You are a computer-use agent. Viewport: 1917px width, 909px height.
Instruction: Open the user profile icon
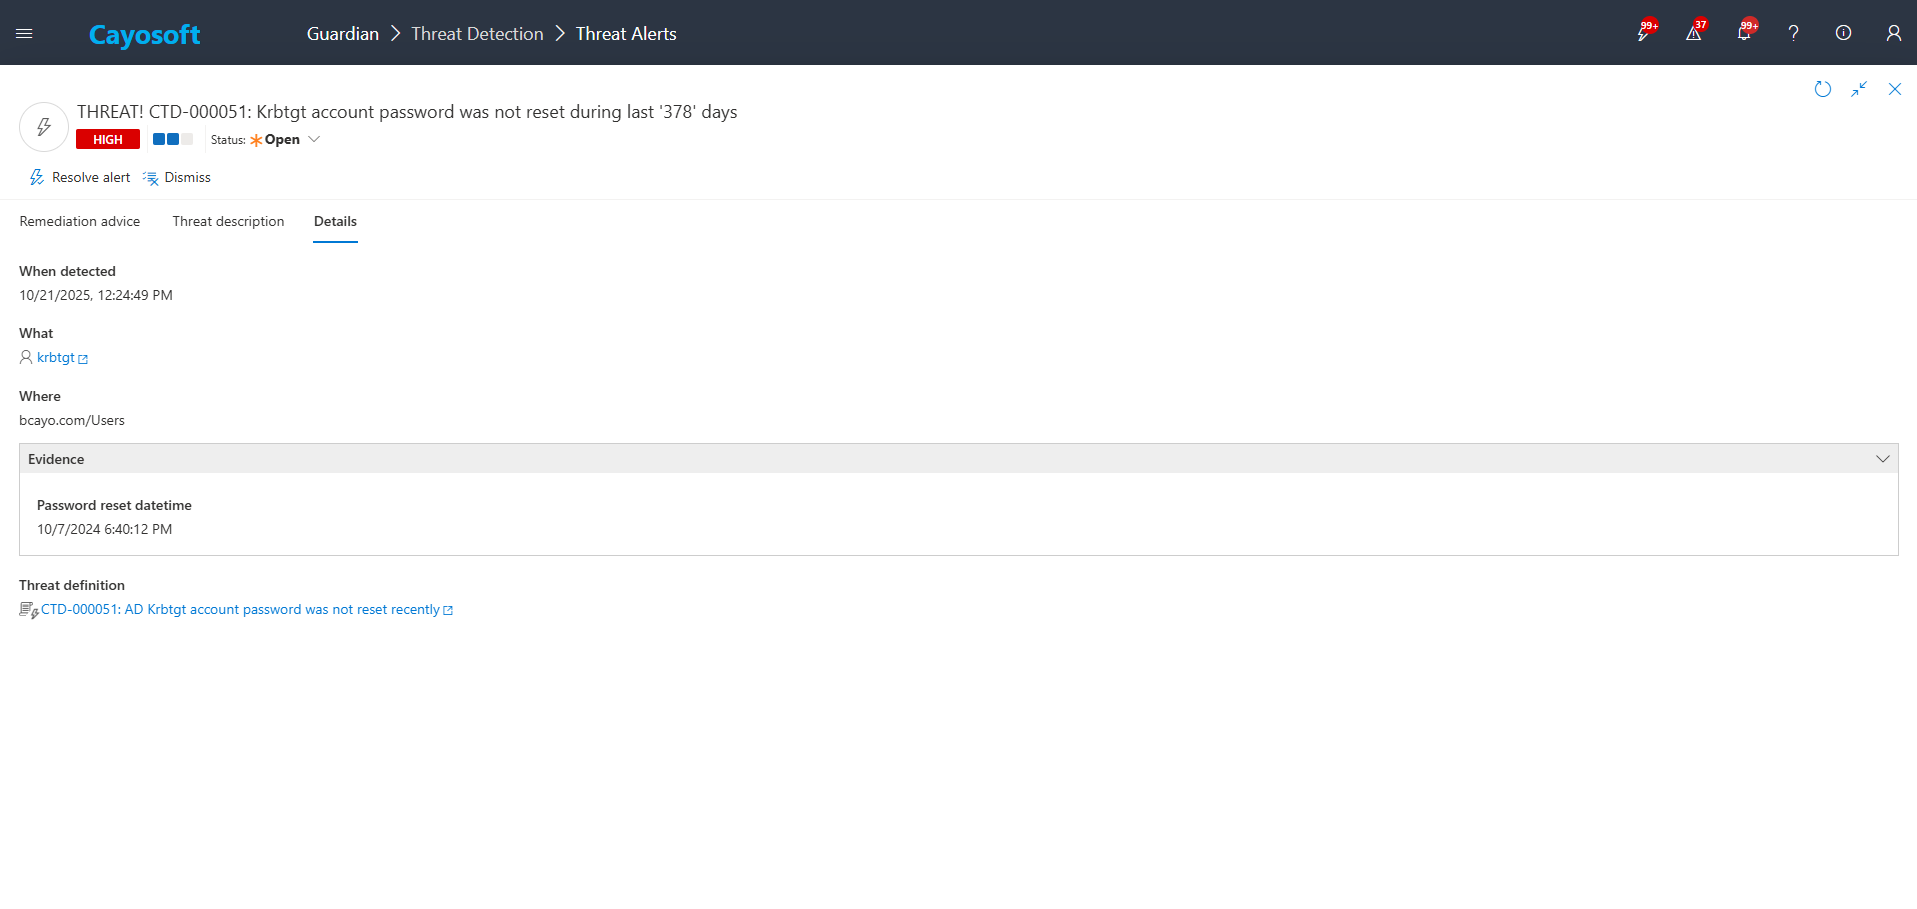(1893, 33)
